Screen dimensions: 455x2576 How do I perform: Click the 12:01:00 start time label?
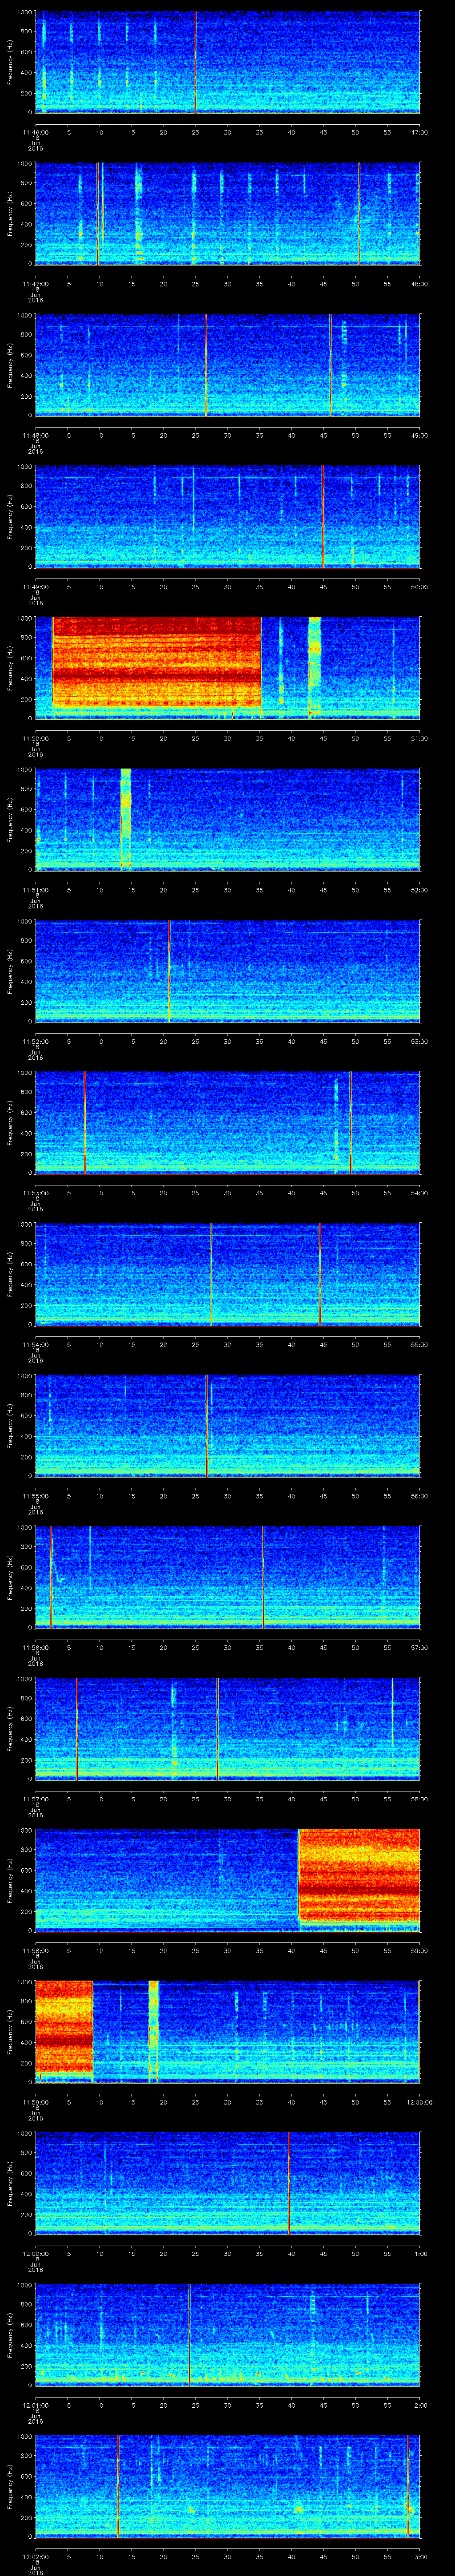(x=36, y=2404)
